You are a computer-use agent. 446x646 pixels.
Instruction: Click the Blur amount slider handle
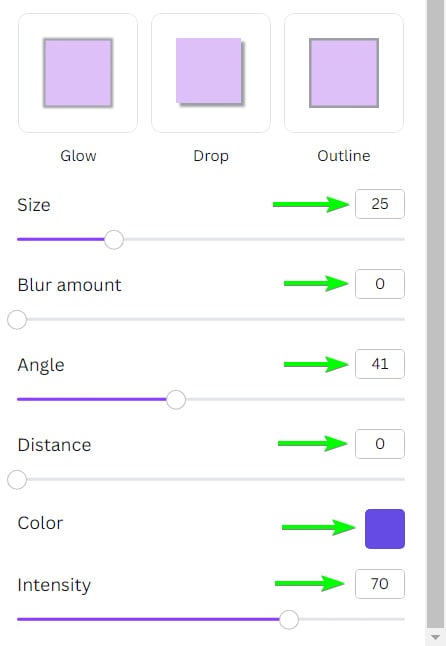coord(17,319)
